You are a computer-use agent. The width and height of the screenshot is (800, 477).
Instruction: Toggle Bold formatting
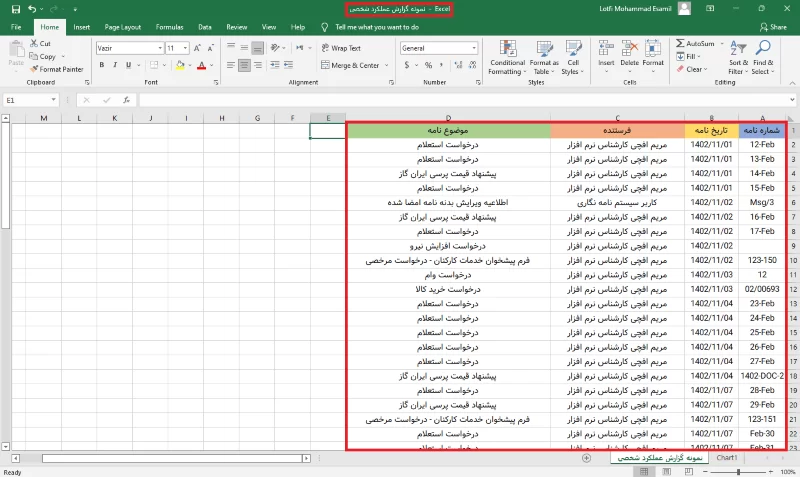coord(102,65)
